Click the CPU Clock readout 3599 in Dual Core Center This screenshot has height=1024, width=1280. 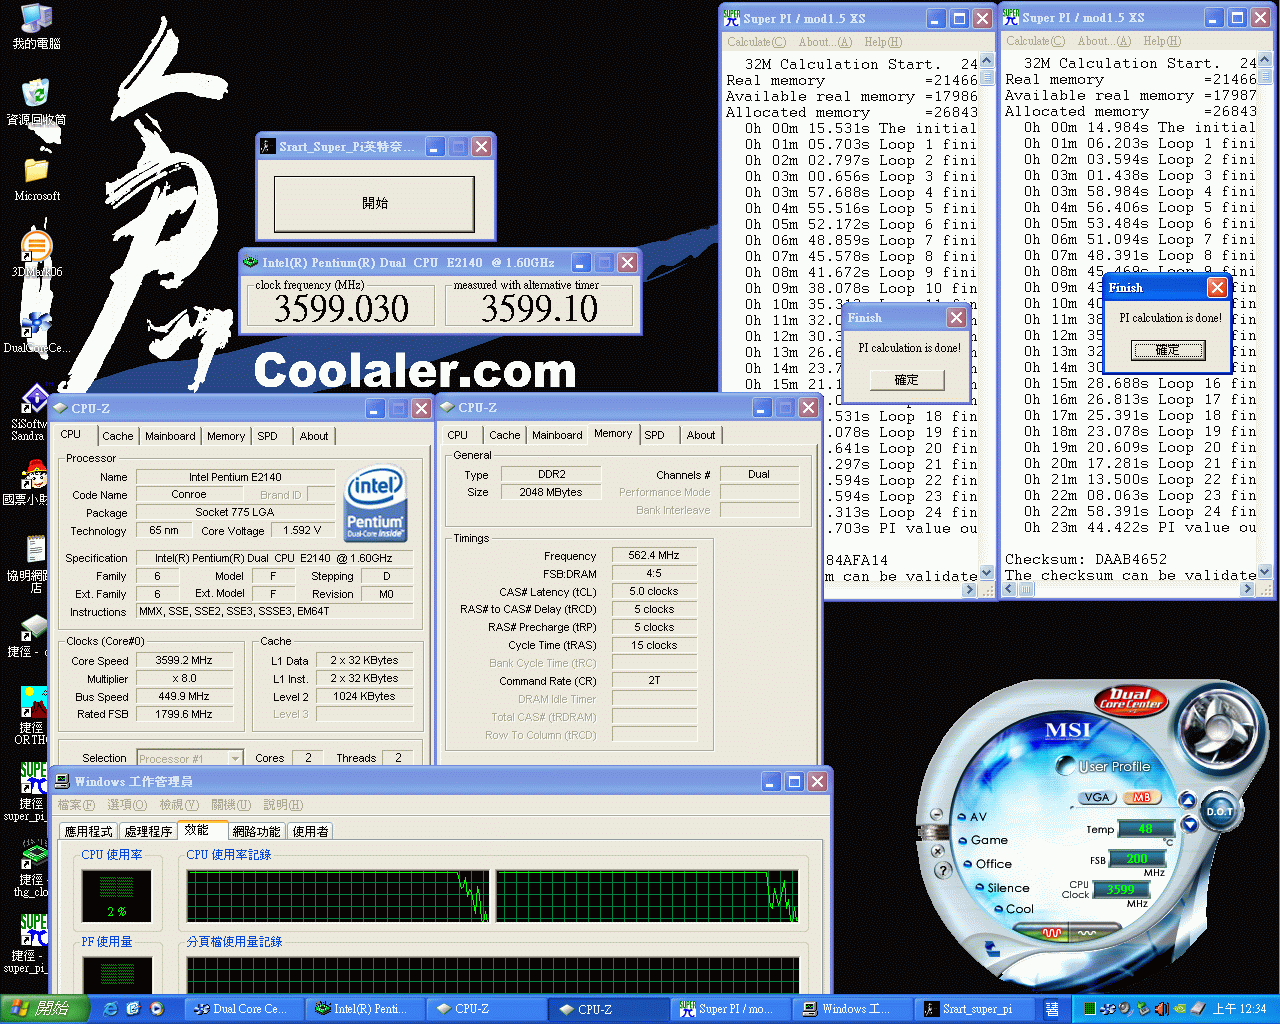point(1120,889)
